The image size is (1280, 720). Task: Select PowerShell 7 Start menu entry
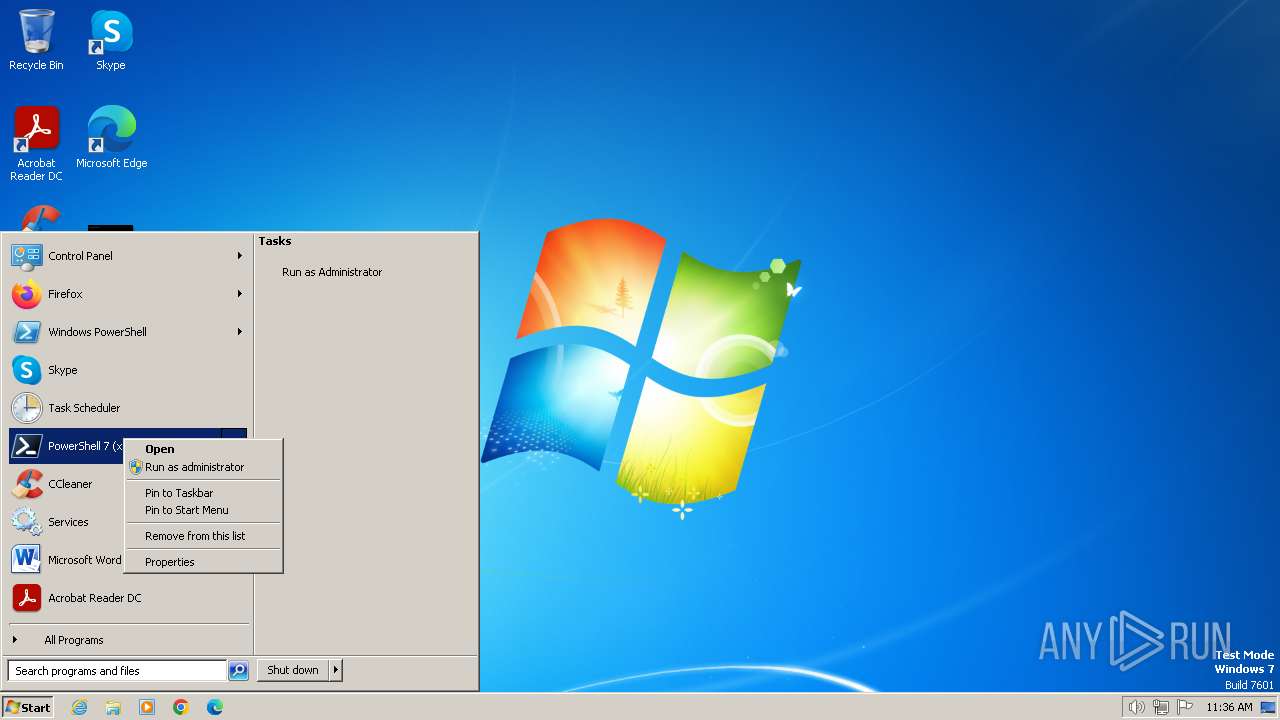(128, 446)
